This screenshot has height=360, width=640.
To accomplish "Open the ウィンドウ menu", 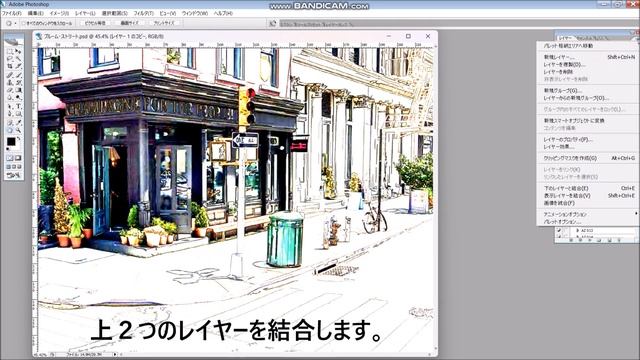I will [x=195, y=13].
